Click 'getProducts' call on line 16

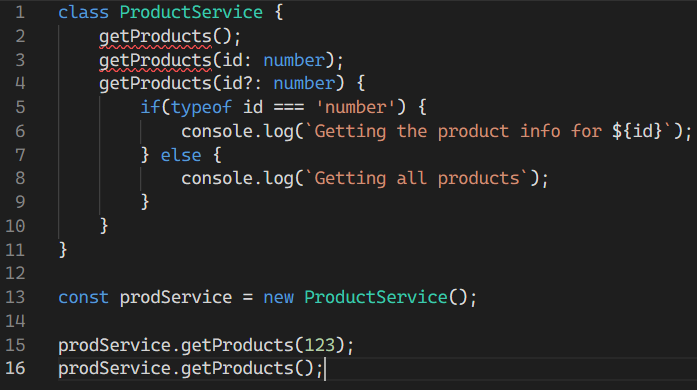[x=237, y=369]
